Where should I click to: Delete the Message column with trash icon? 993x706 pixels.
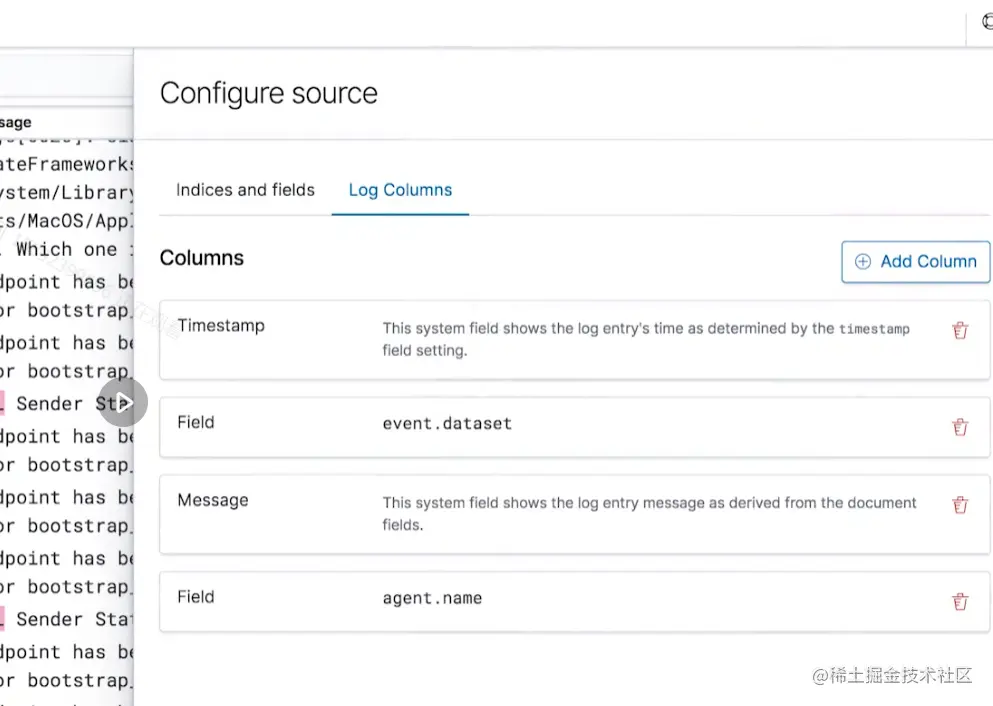(960, 505)
